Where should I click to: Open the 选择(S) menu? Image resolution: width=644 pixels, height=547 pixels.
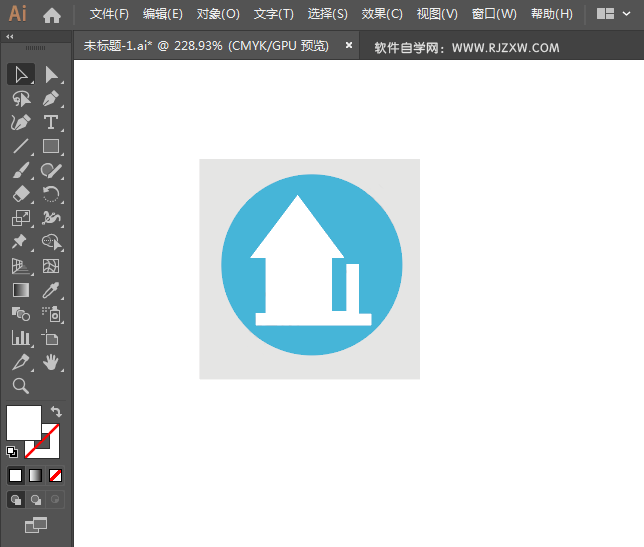pyautogui.click(x=327, y=14)
